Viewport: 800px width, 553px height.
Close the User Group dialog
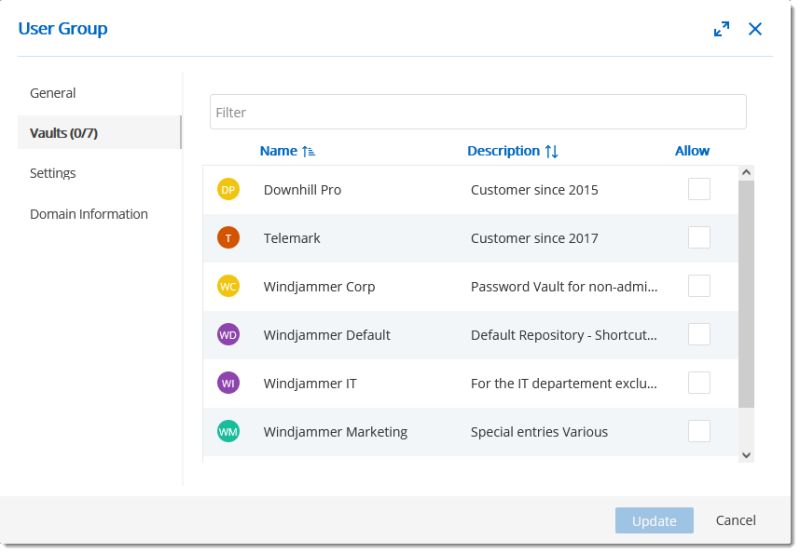pyautogui.click(x=755, y=30)
